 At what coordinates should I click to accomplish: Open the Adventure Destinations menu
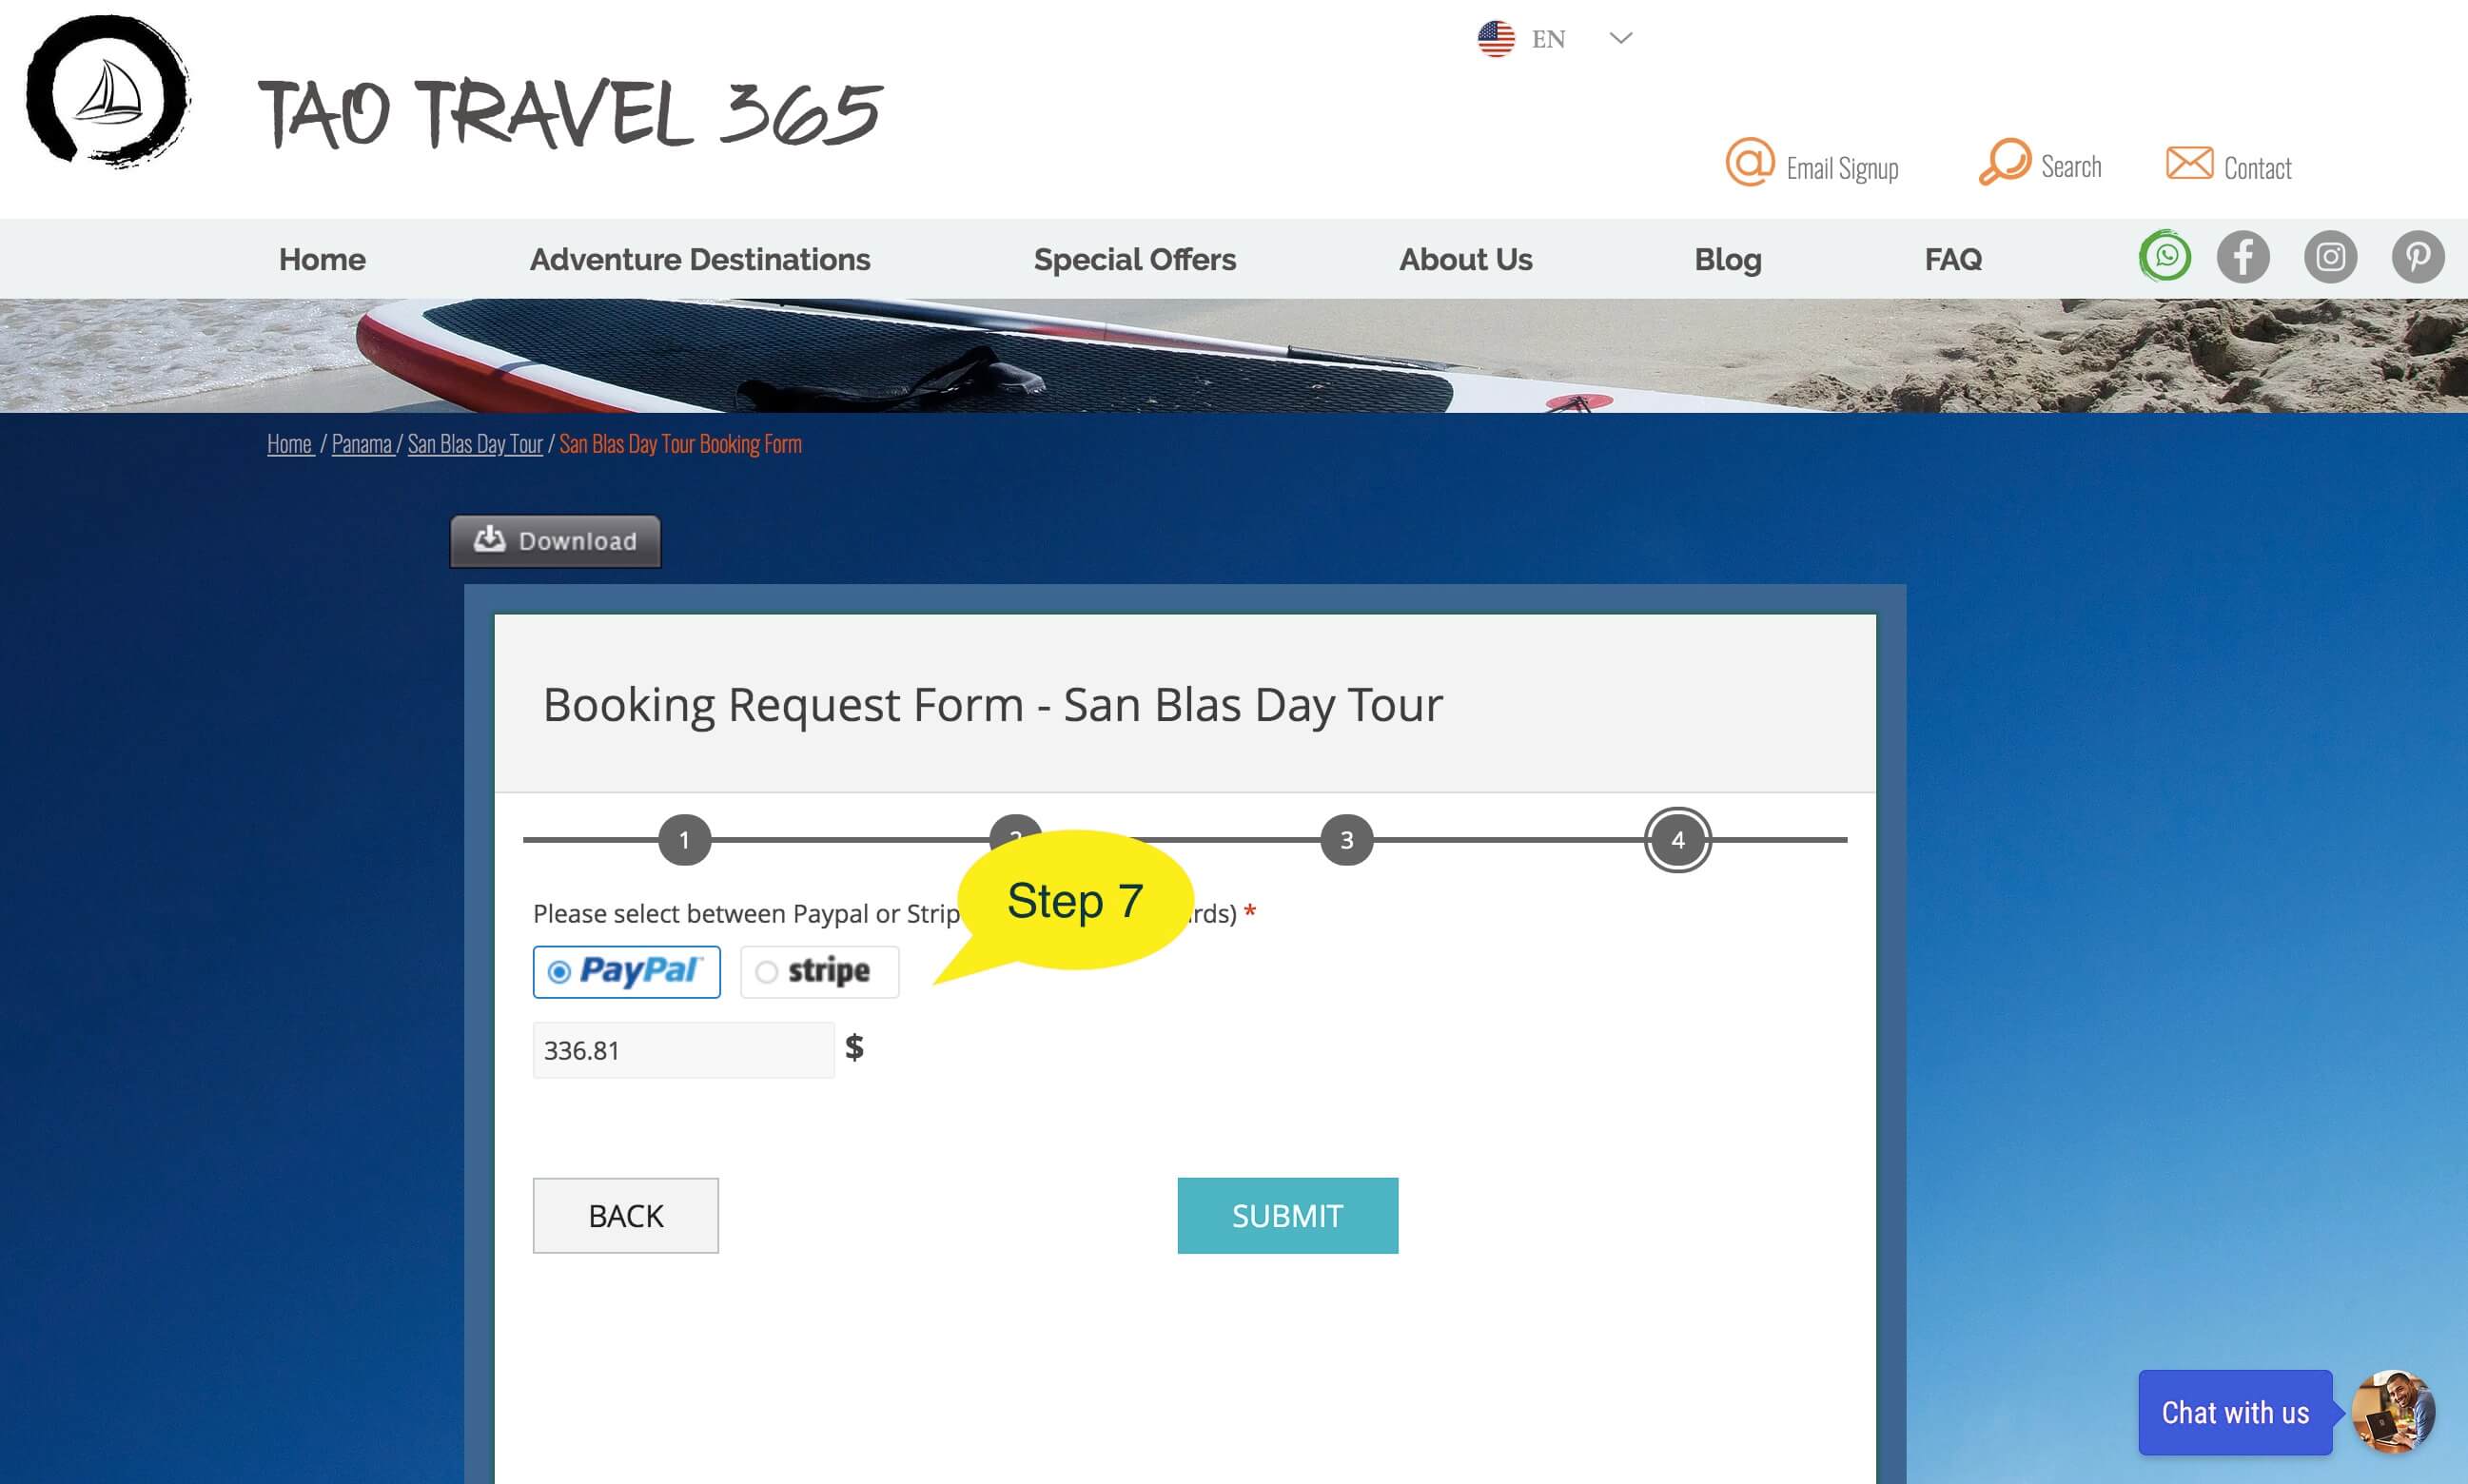pos(699,259)
